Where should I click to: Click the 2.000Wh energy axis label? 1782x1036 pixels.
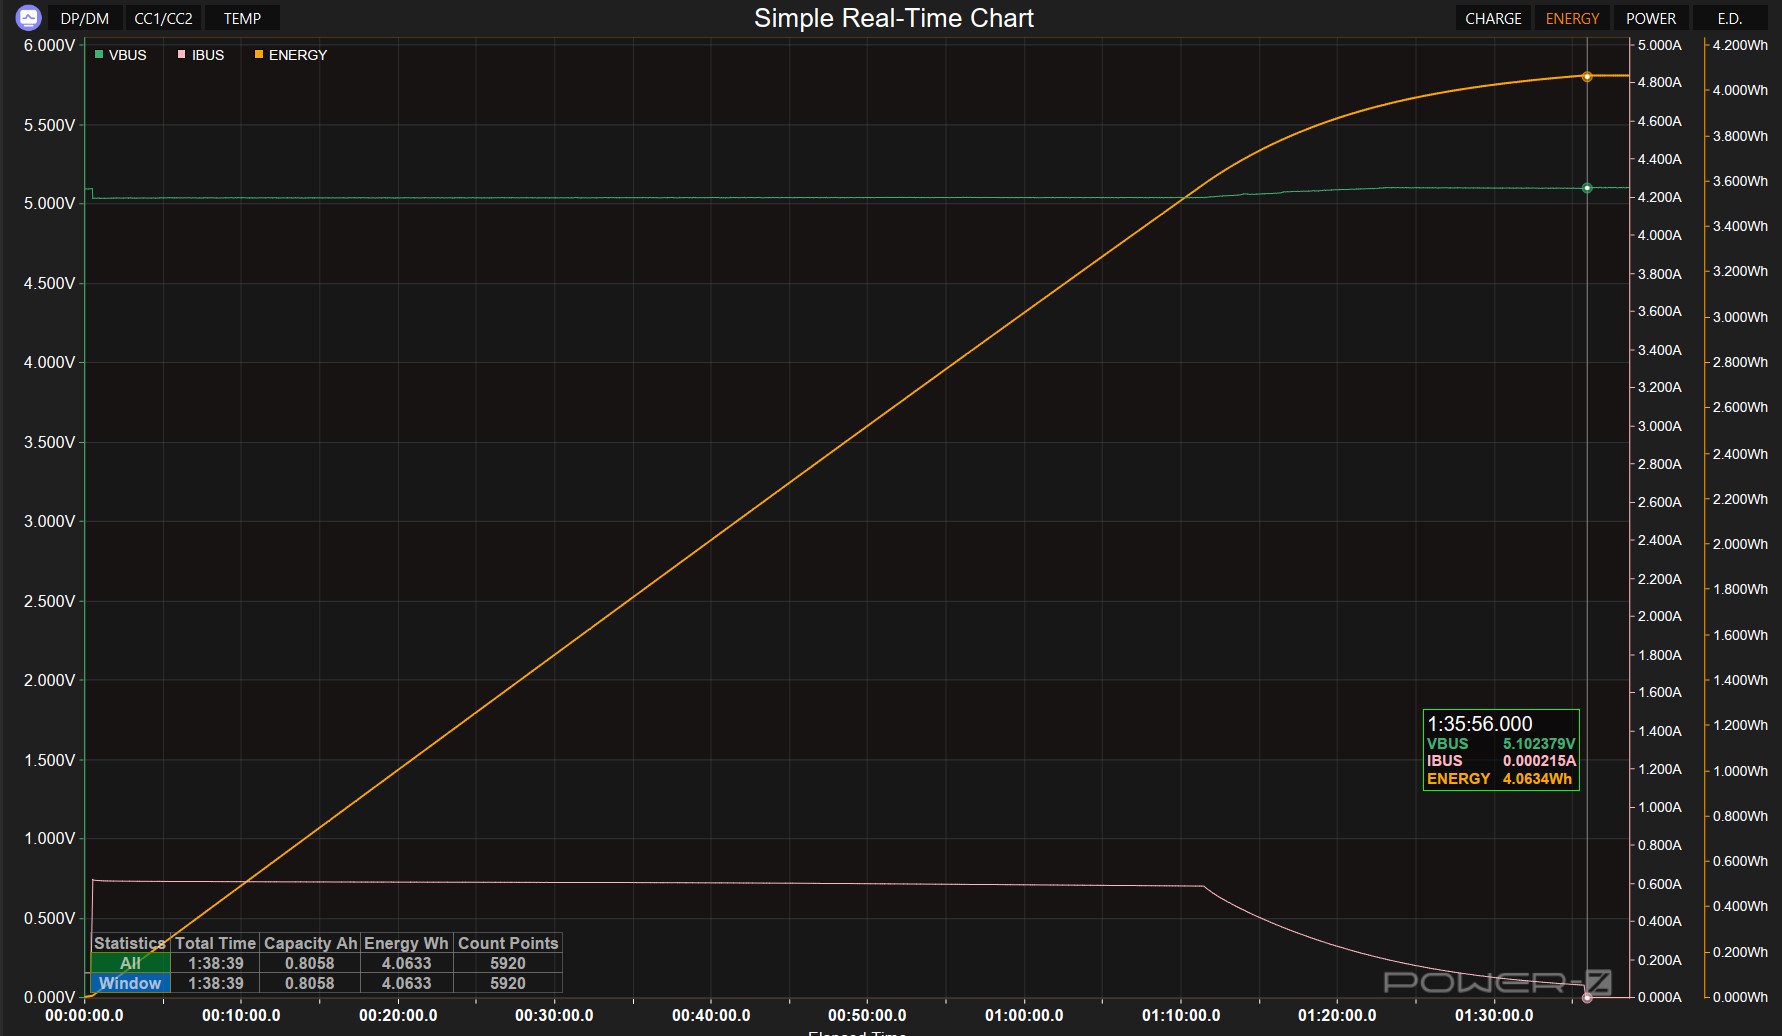(x=1740, y=544)
